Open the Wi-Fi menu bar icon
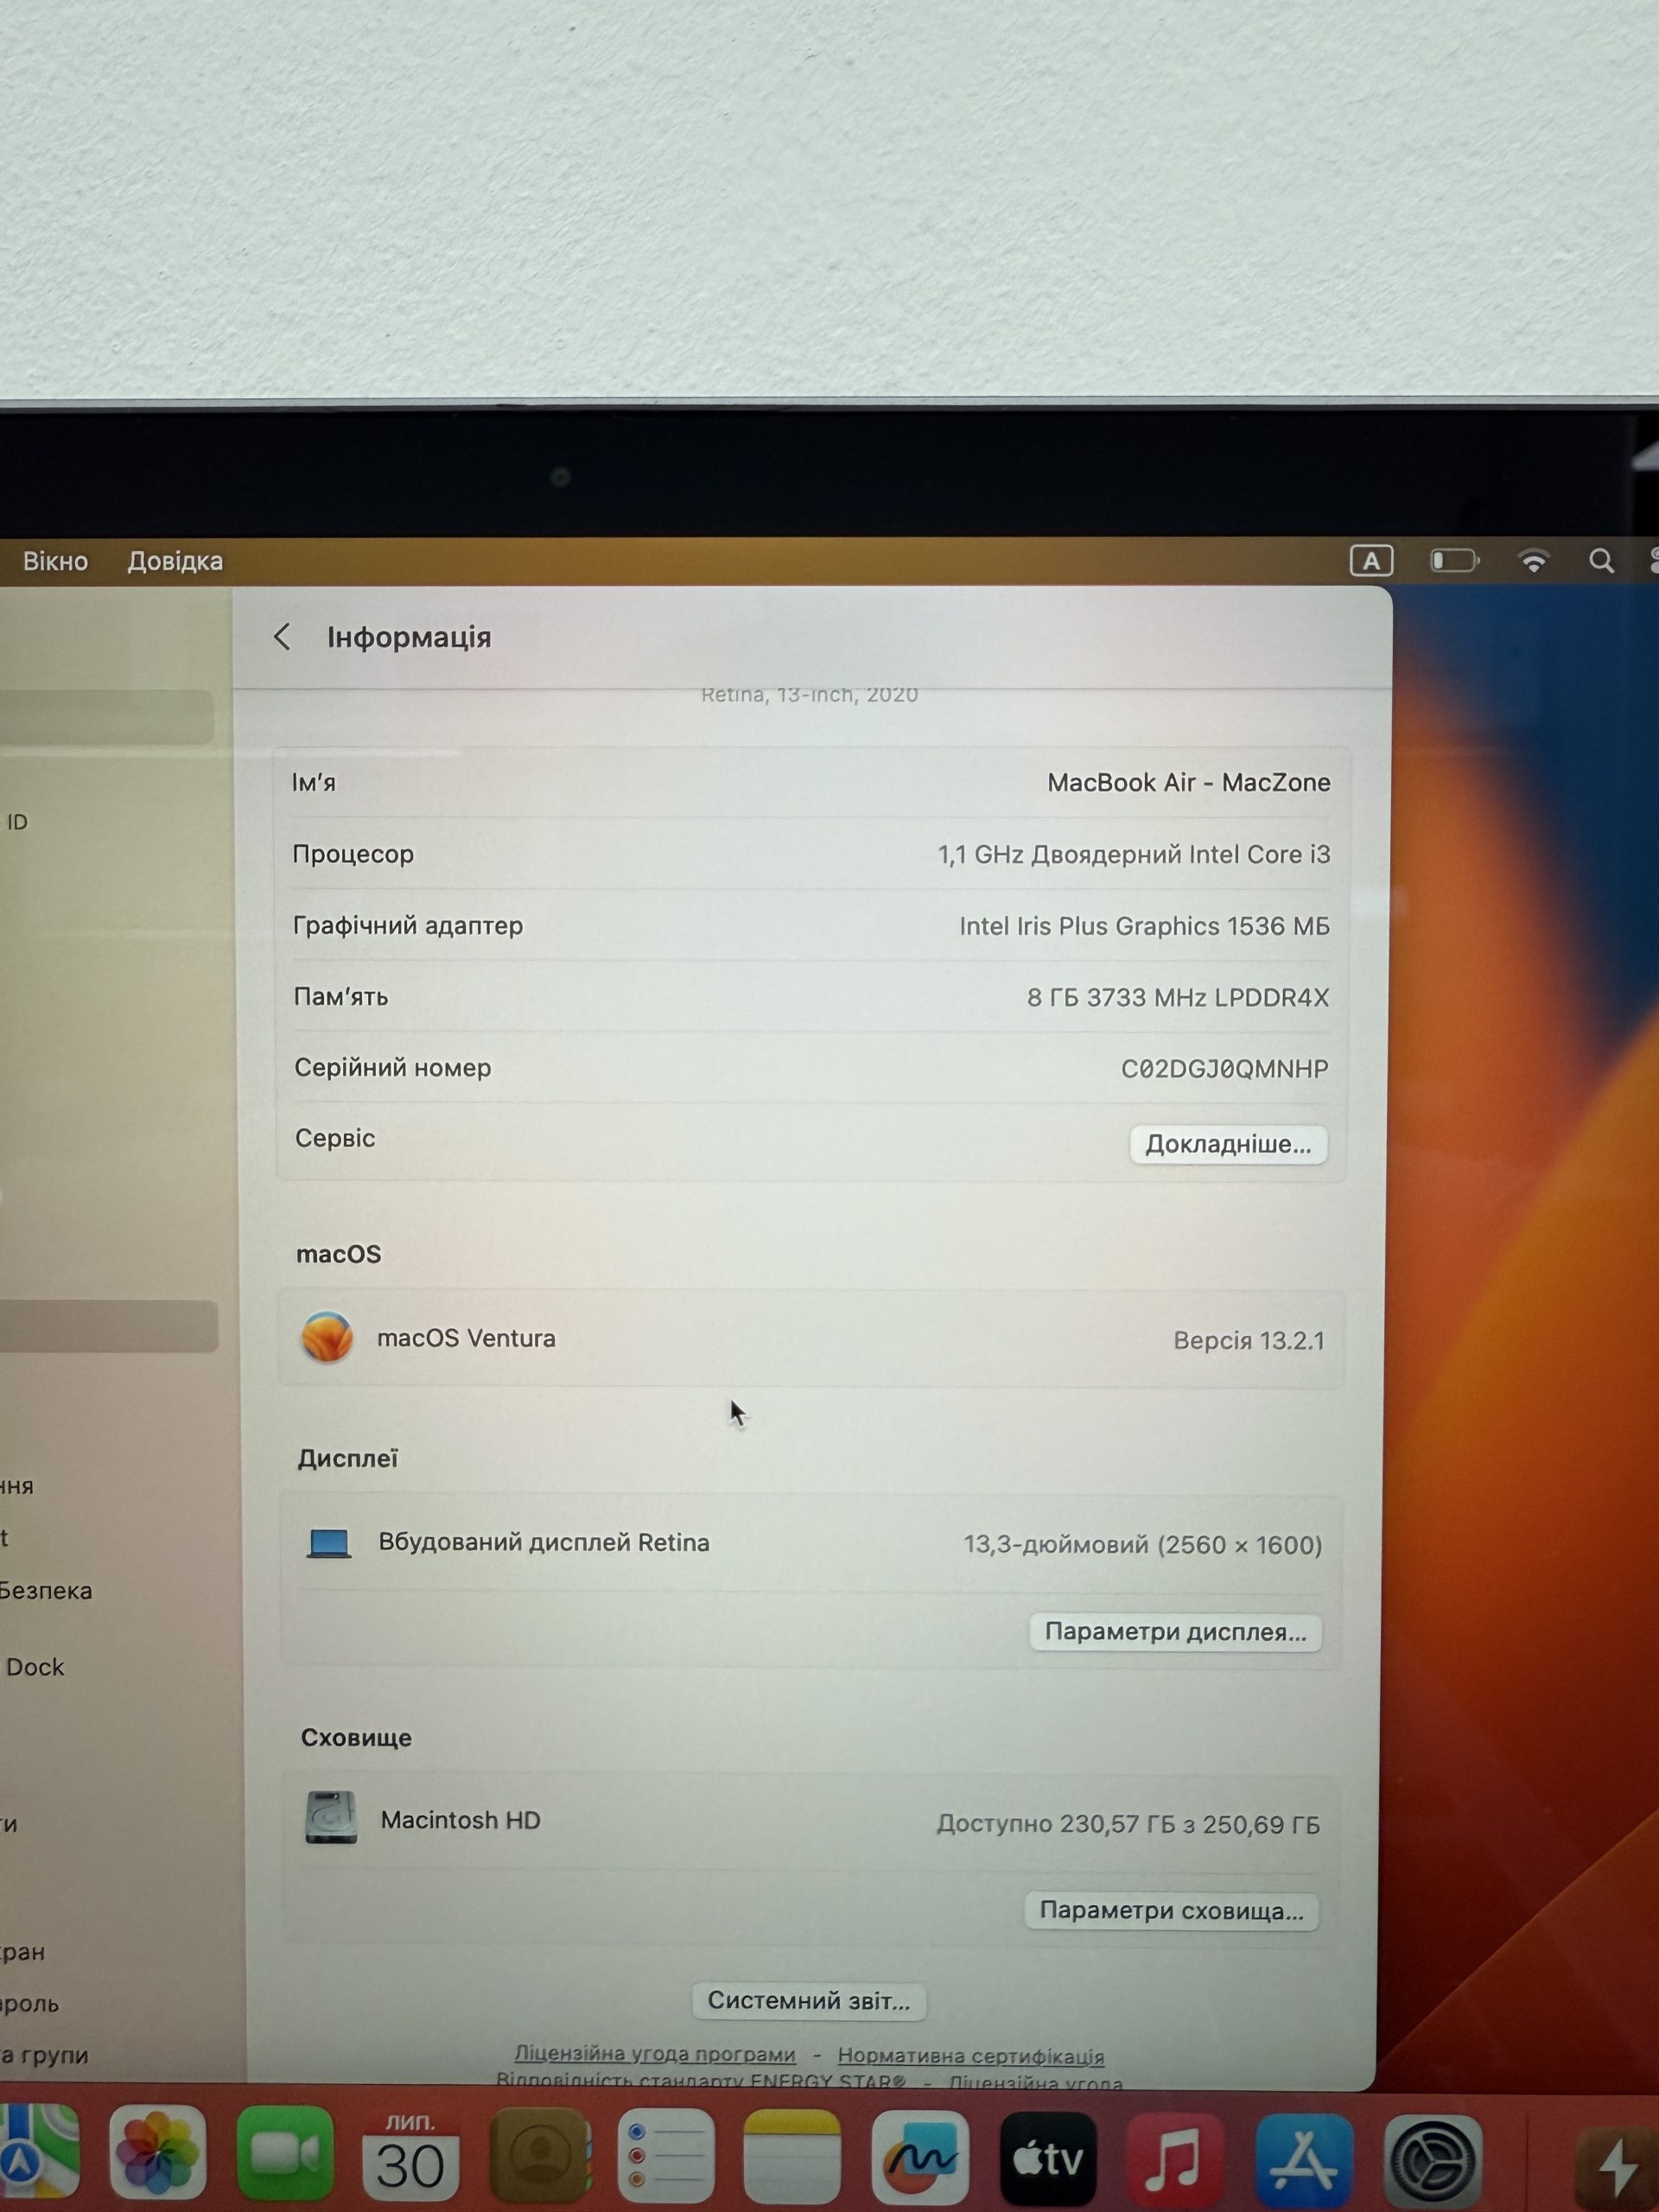Image resolution: width=1659 pixels, height=2212 pixels. click(1534, 561)
